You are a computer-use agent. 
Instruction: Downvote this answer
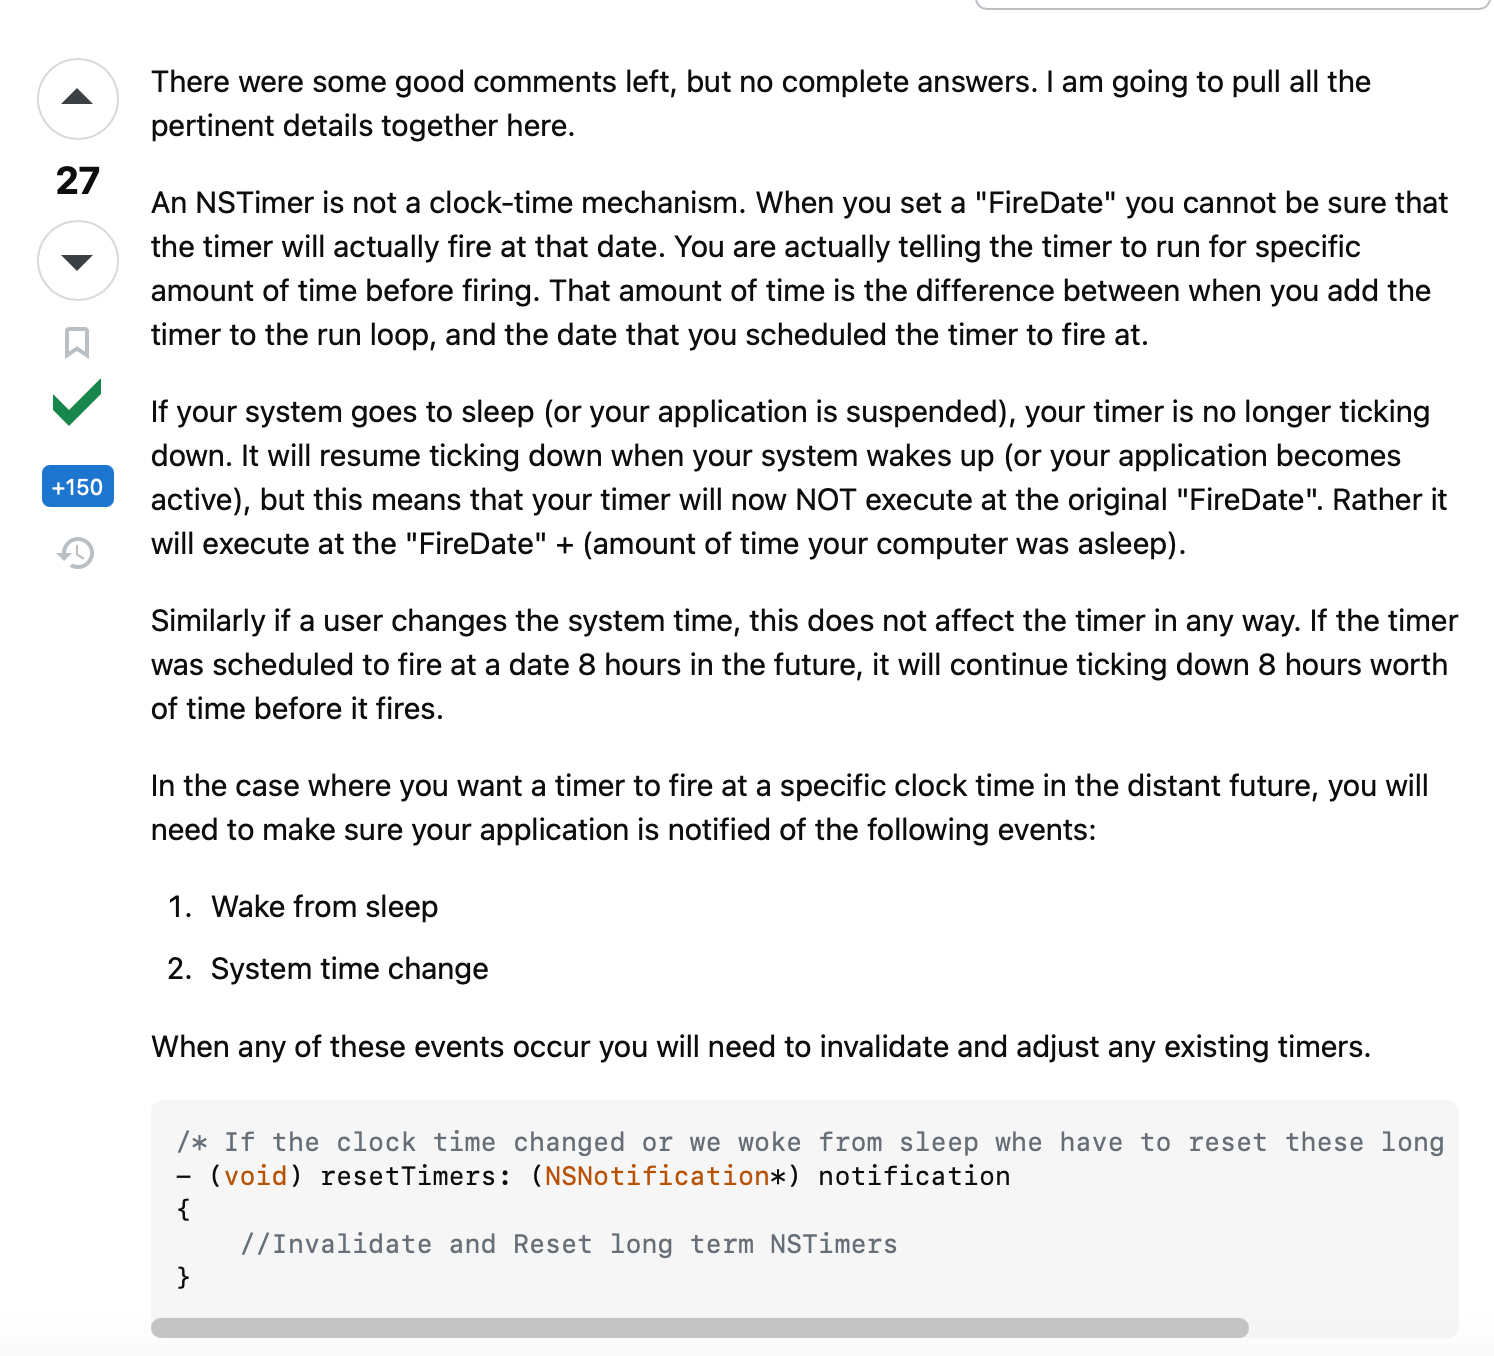tap(78, 261)
